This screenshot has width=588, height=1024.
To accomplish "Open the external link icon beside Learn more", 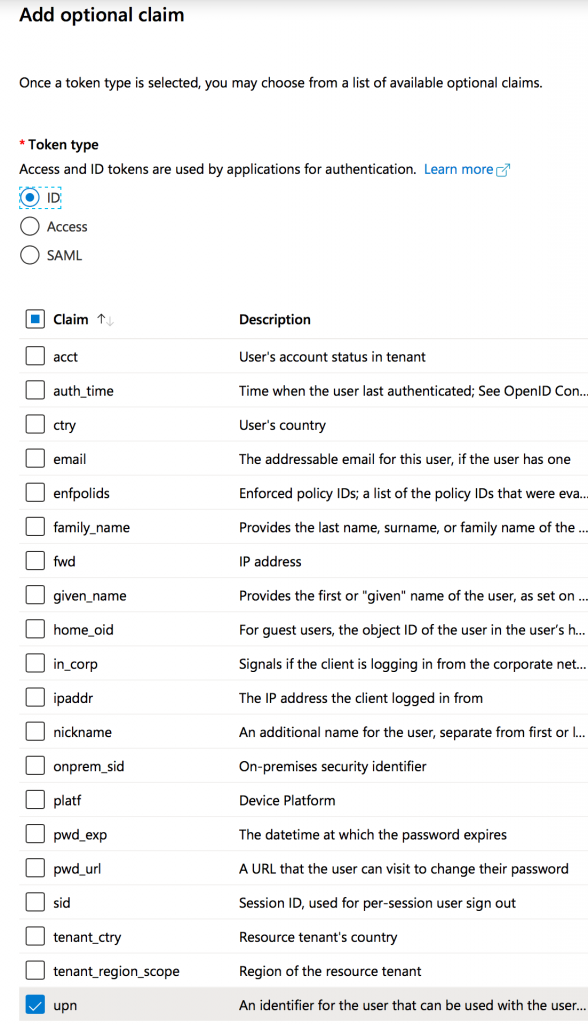I will 503,170.
